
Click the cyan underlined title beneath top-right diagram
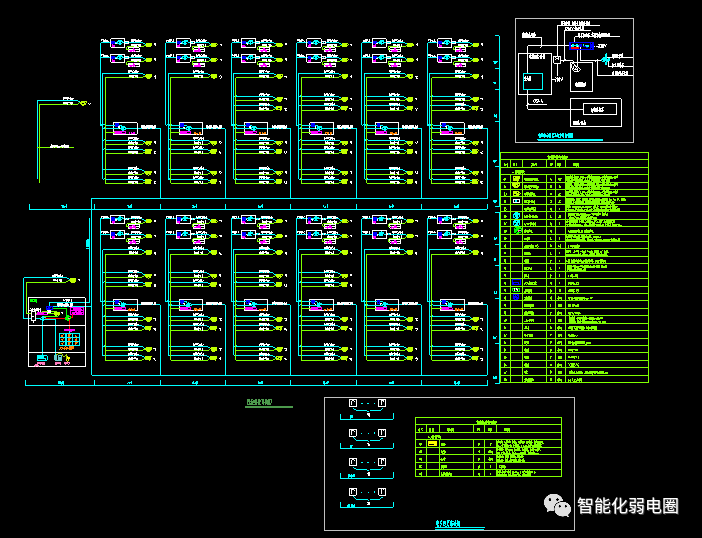[555, 135]
